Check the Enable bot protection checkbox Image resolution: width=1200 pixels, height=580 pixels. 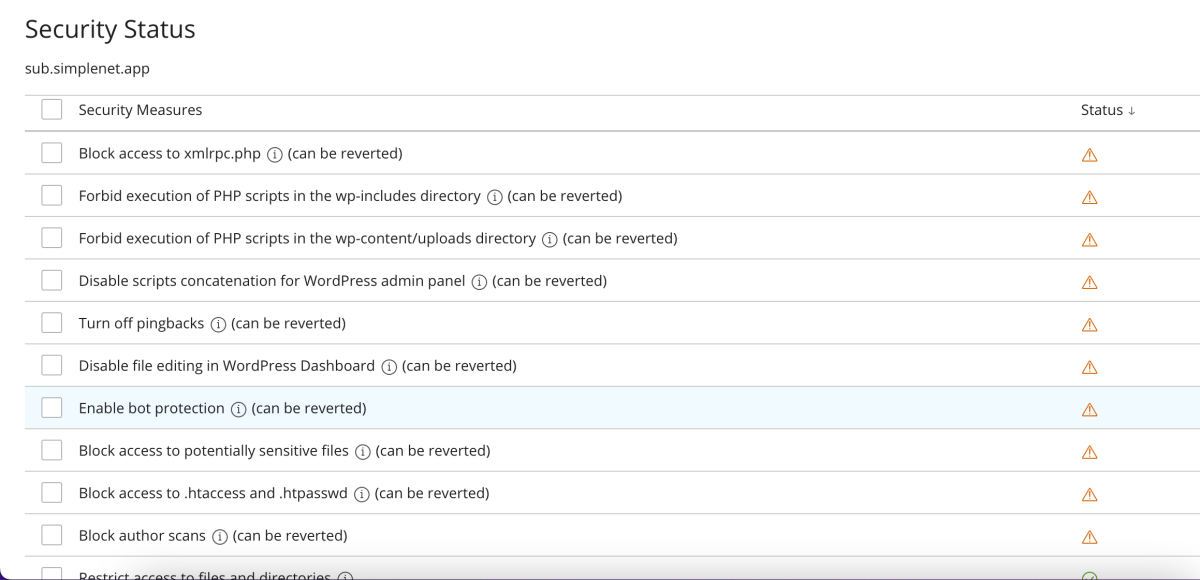click(52, 408)
